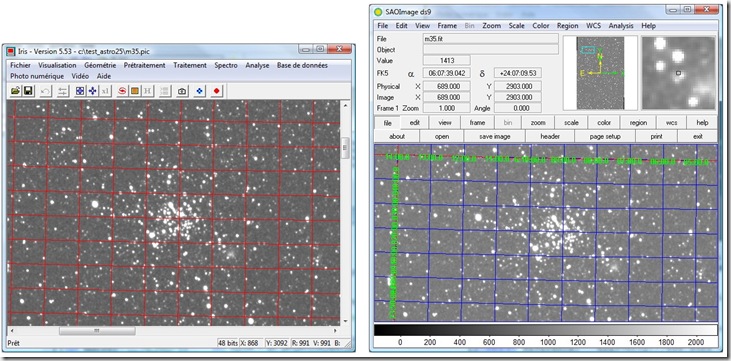Image resolution: width=731 pixels, height=361 pixels.
Task: Open the Visualisation menu in Iris
Action: pyautogui.click(x=57, y=65)
